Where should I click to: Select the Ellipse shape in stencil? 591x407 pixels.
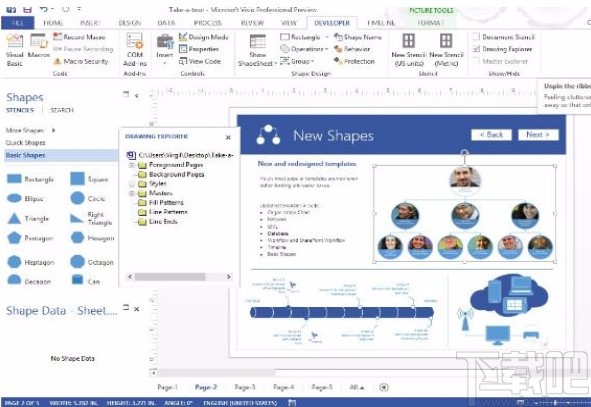(x=25, y=198)
